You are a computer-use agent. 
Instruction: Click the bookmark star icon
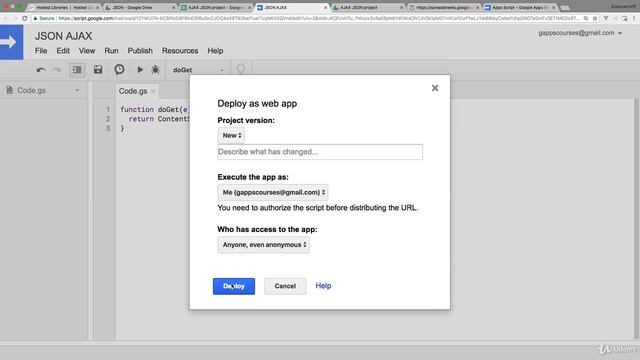click(x=595, y=18)
